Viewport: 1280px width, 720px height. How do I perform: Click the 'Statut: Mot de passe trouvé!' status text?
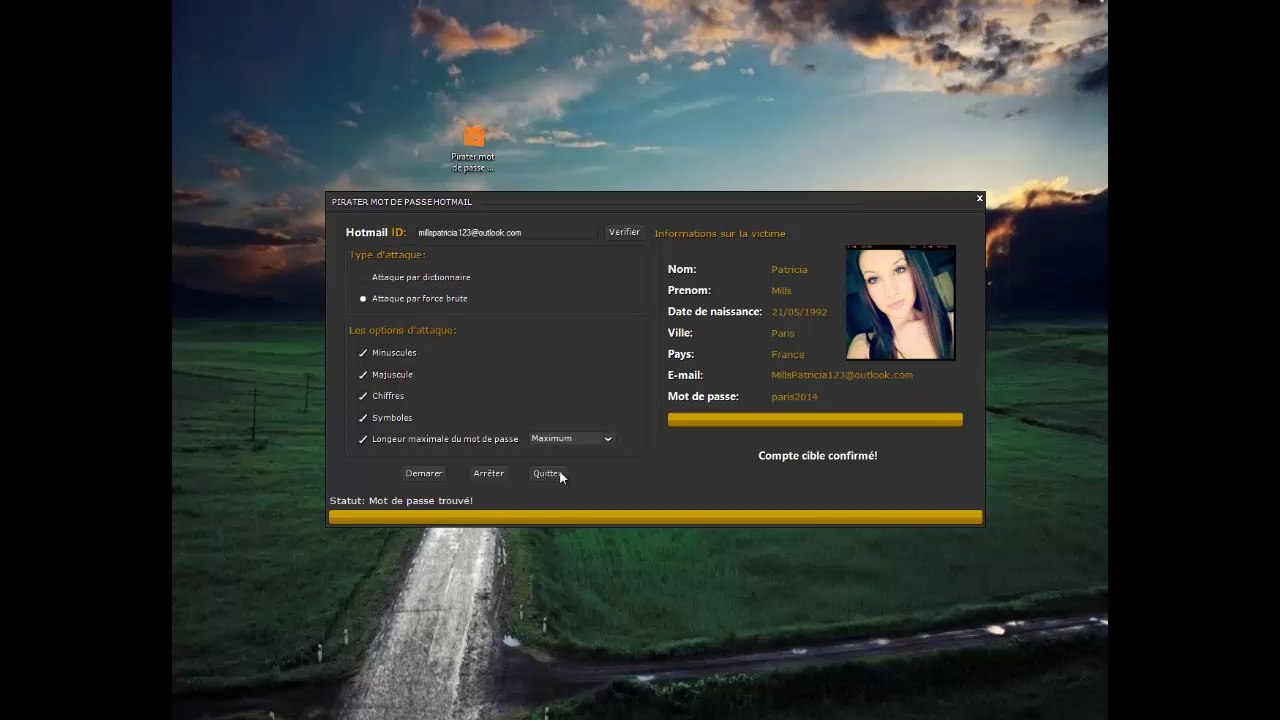coord(401,501)
